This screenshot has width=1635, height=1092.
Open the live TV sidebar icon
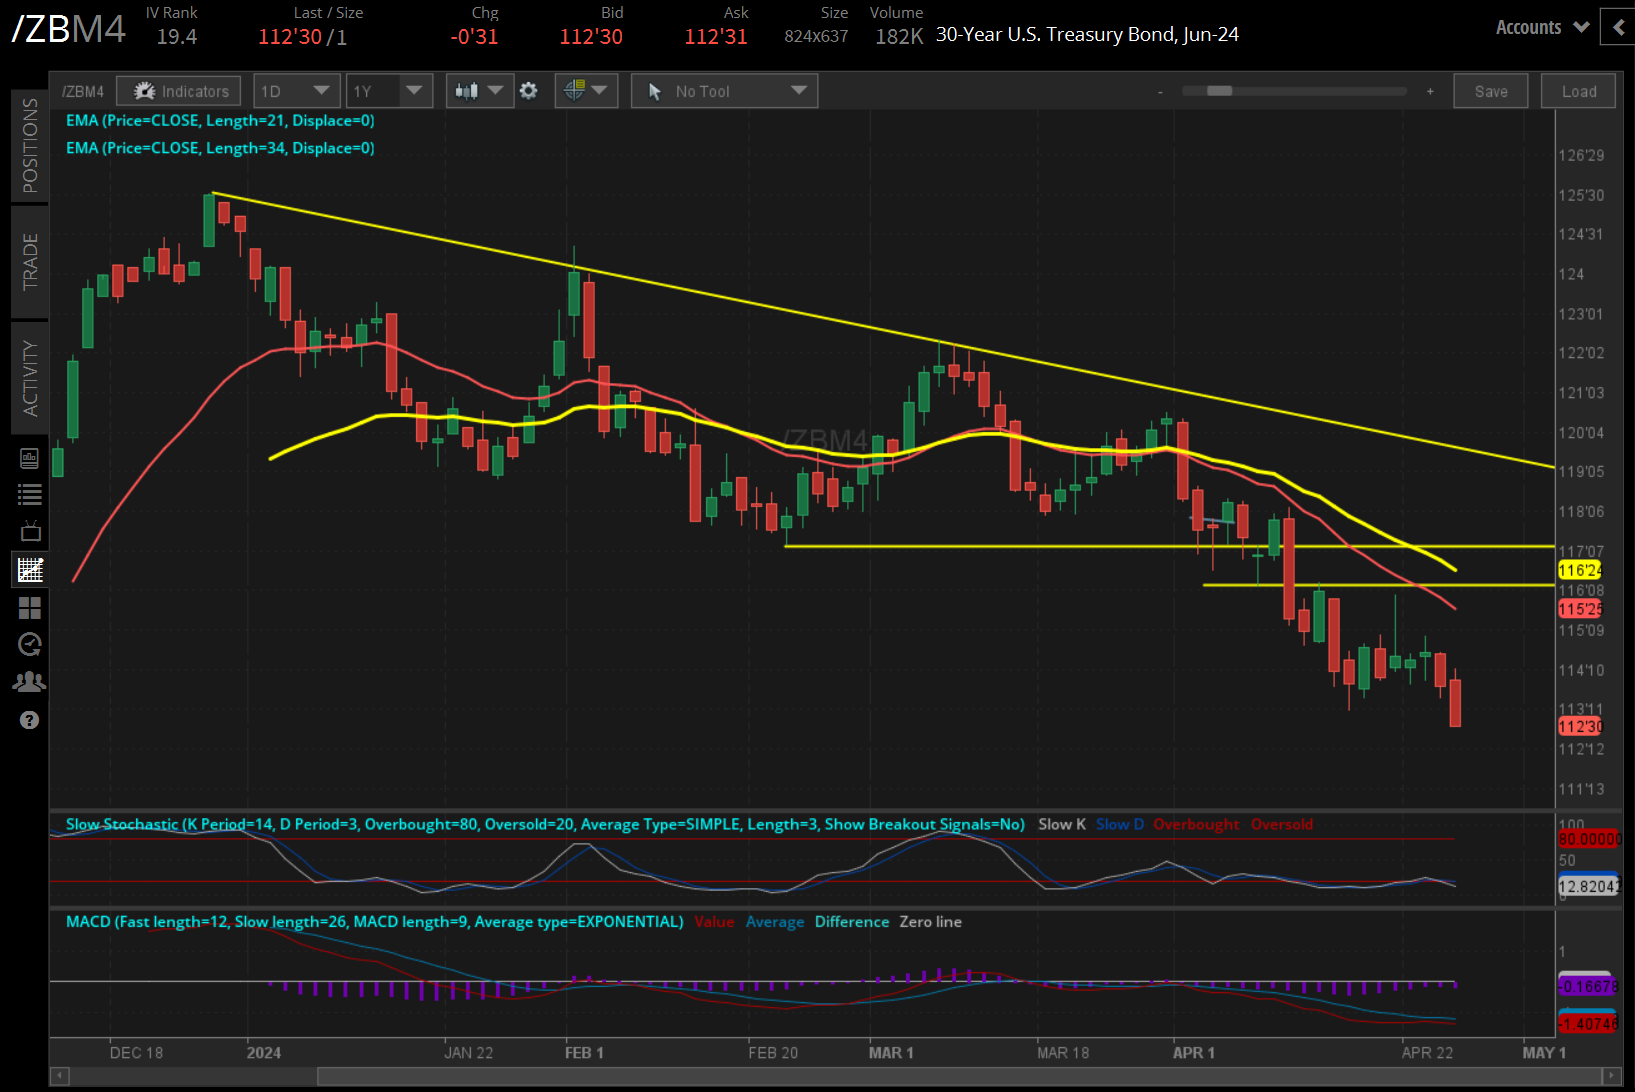30,531
